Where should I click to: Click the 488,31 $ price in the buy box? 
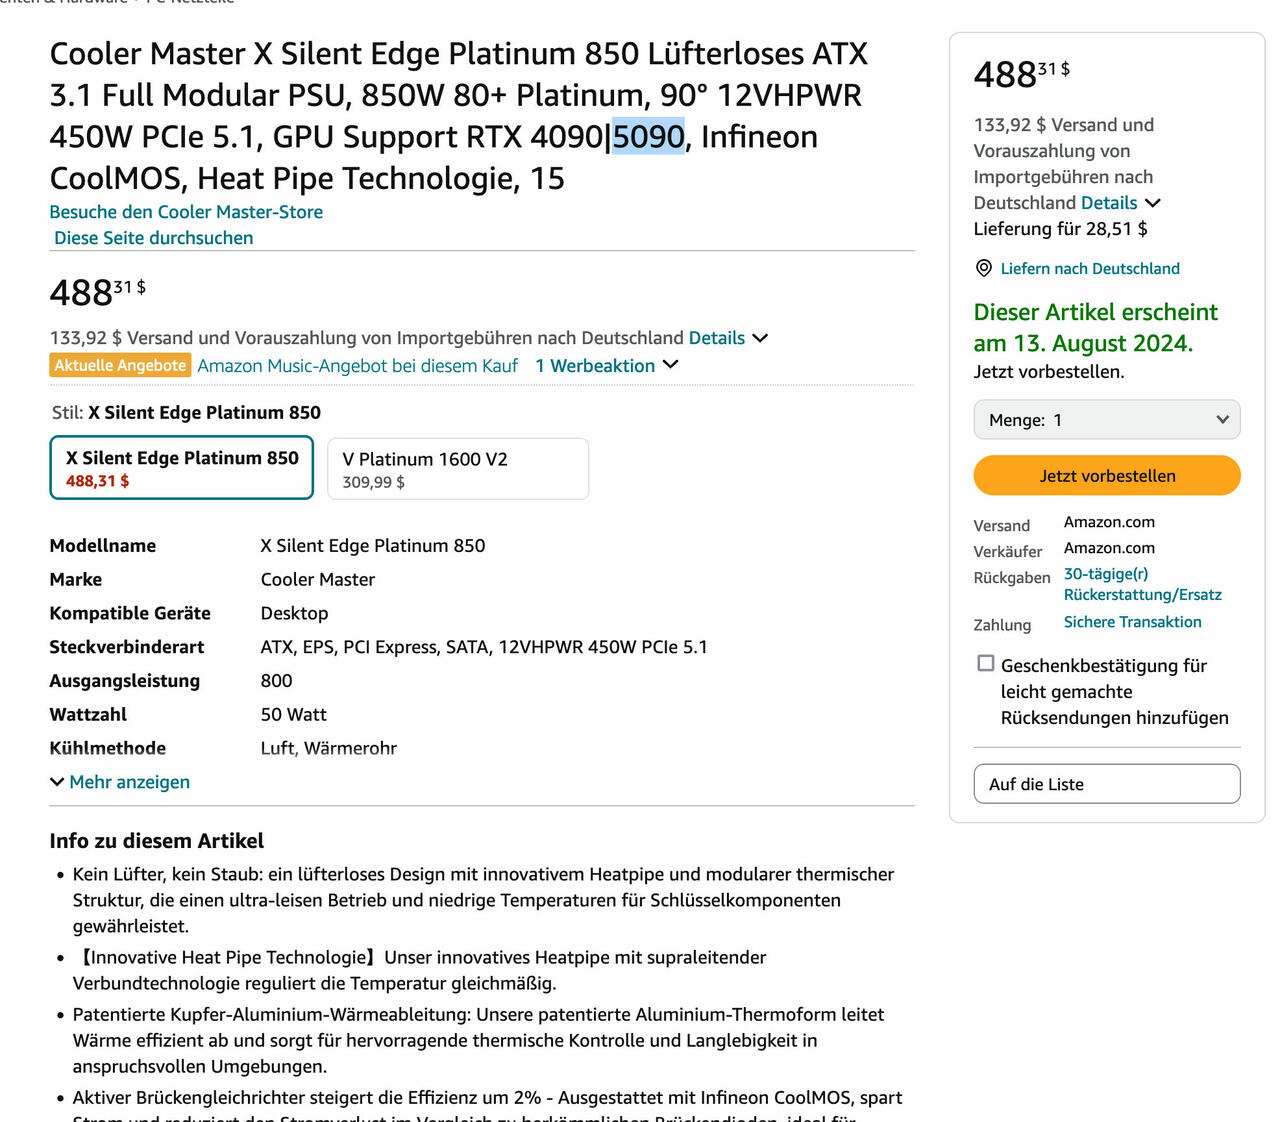click(1021, 74)
